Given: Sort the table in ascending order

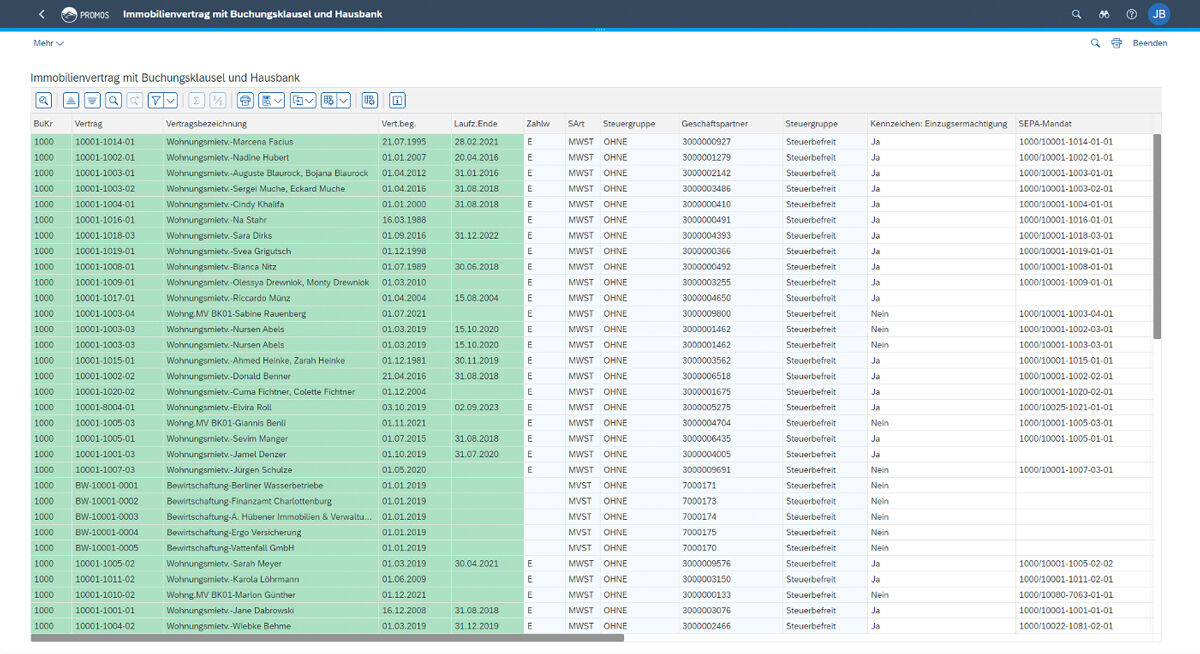Looking at the screenshot, I should point(71,100).
